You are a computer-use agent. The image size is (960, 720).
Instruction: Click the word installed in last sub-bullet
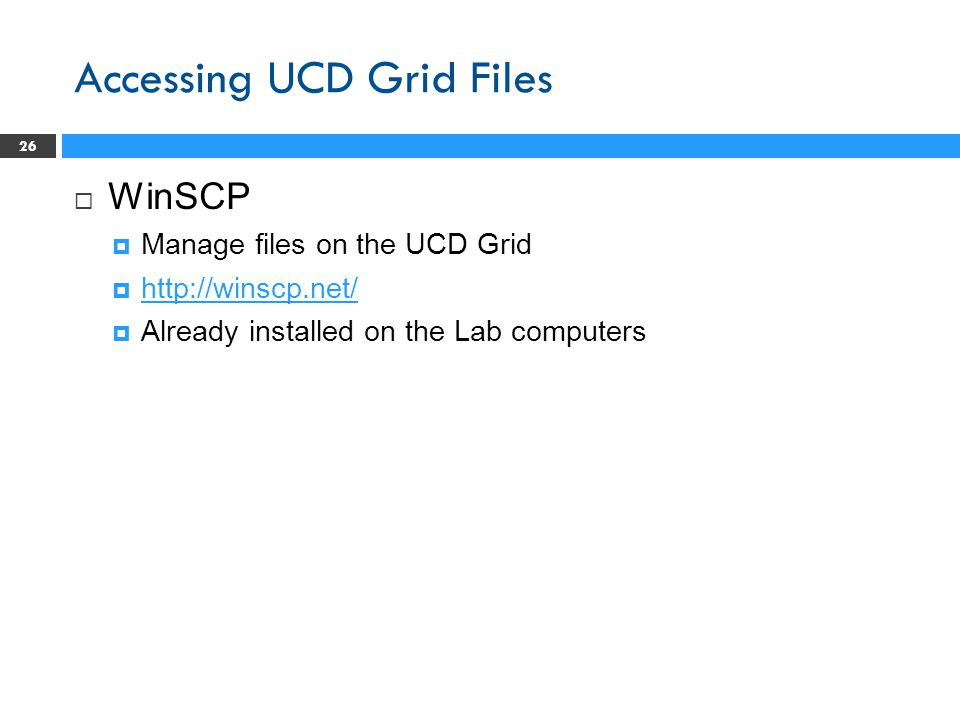(301, 331)
